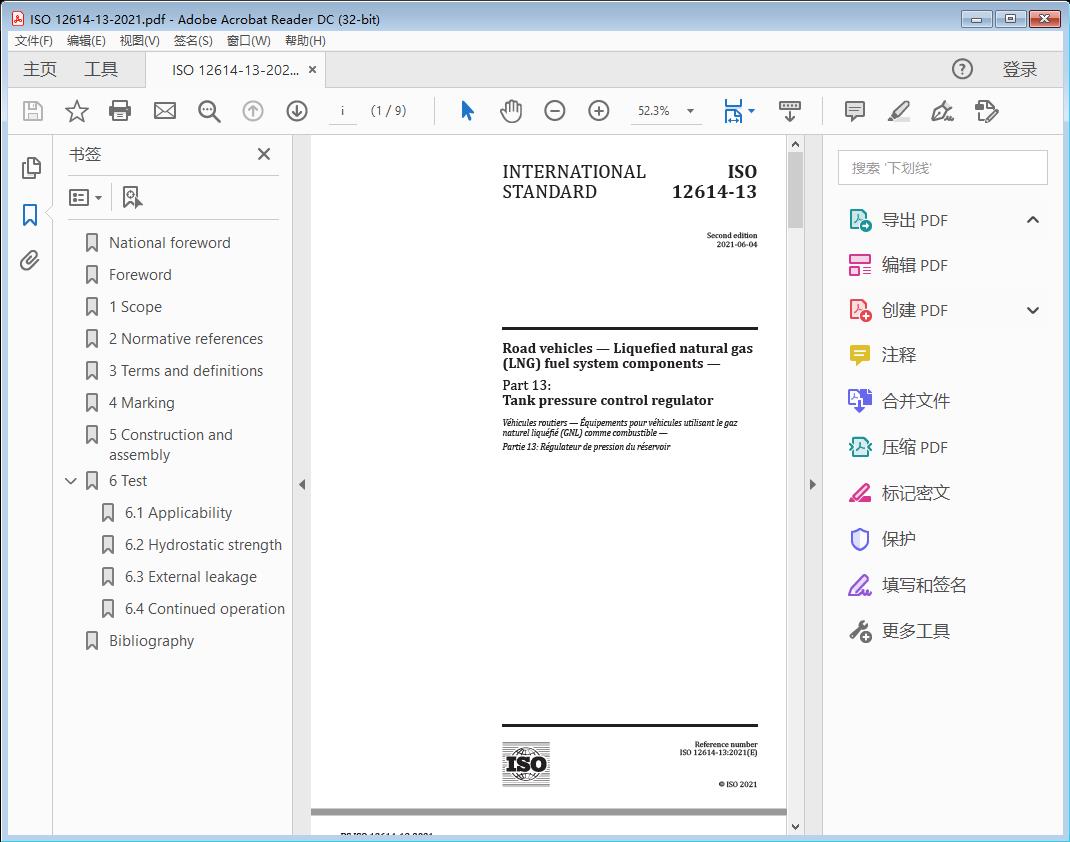Zoom out with the minus icon
1070x842 pixels.
[555, 111]
